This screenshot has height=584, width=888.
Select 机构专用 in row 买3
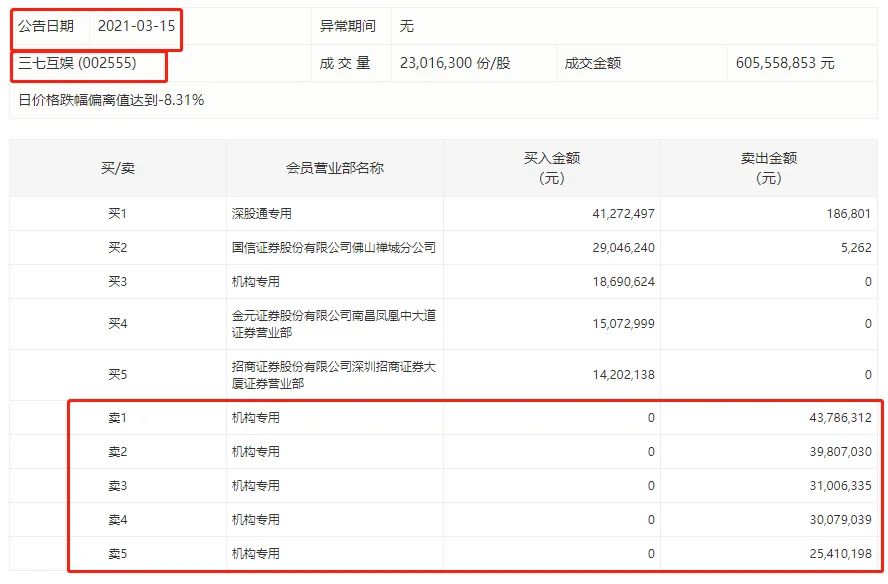pos(250,282)
